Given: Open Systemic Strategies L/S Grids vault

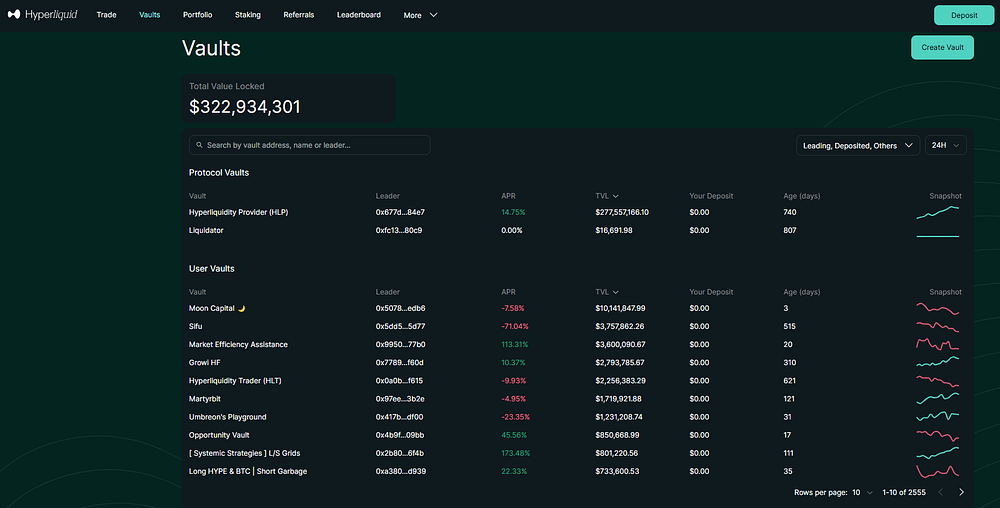Looking at the screenshot, I should point(244,453).
